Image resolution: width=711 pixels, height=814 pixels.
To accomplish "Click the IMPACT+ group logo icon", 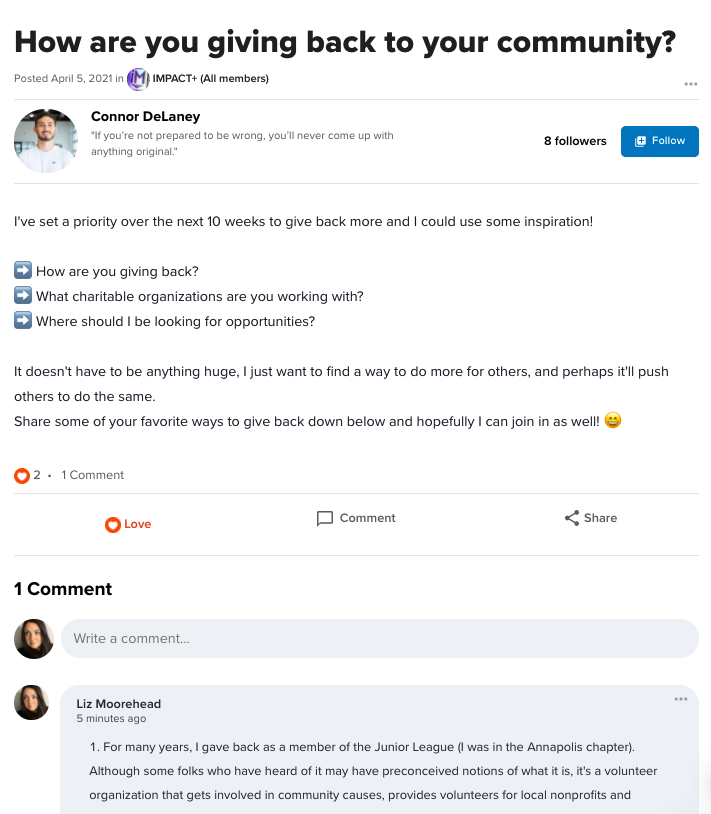I will (x=138, y=78).
